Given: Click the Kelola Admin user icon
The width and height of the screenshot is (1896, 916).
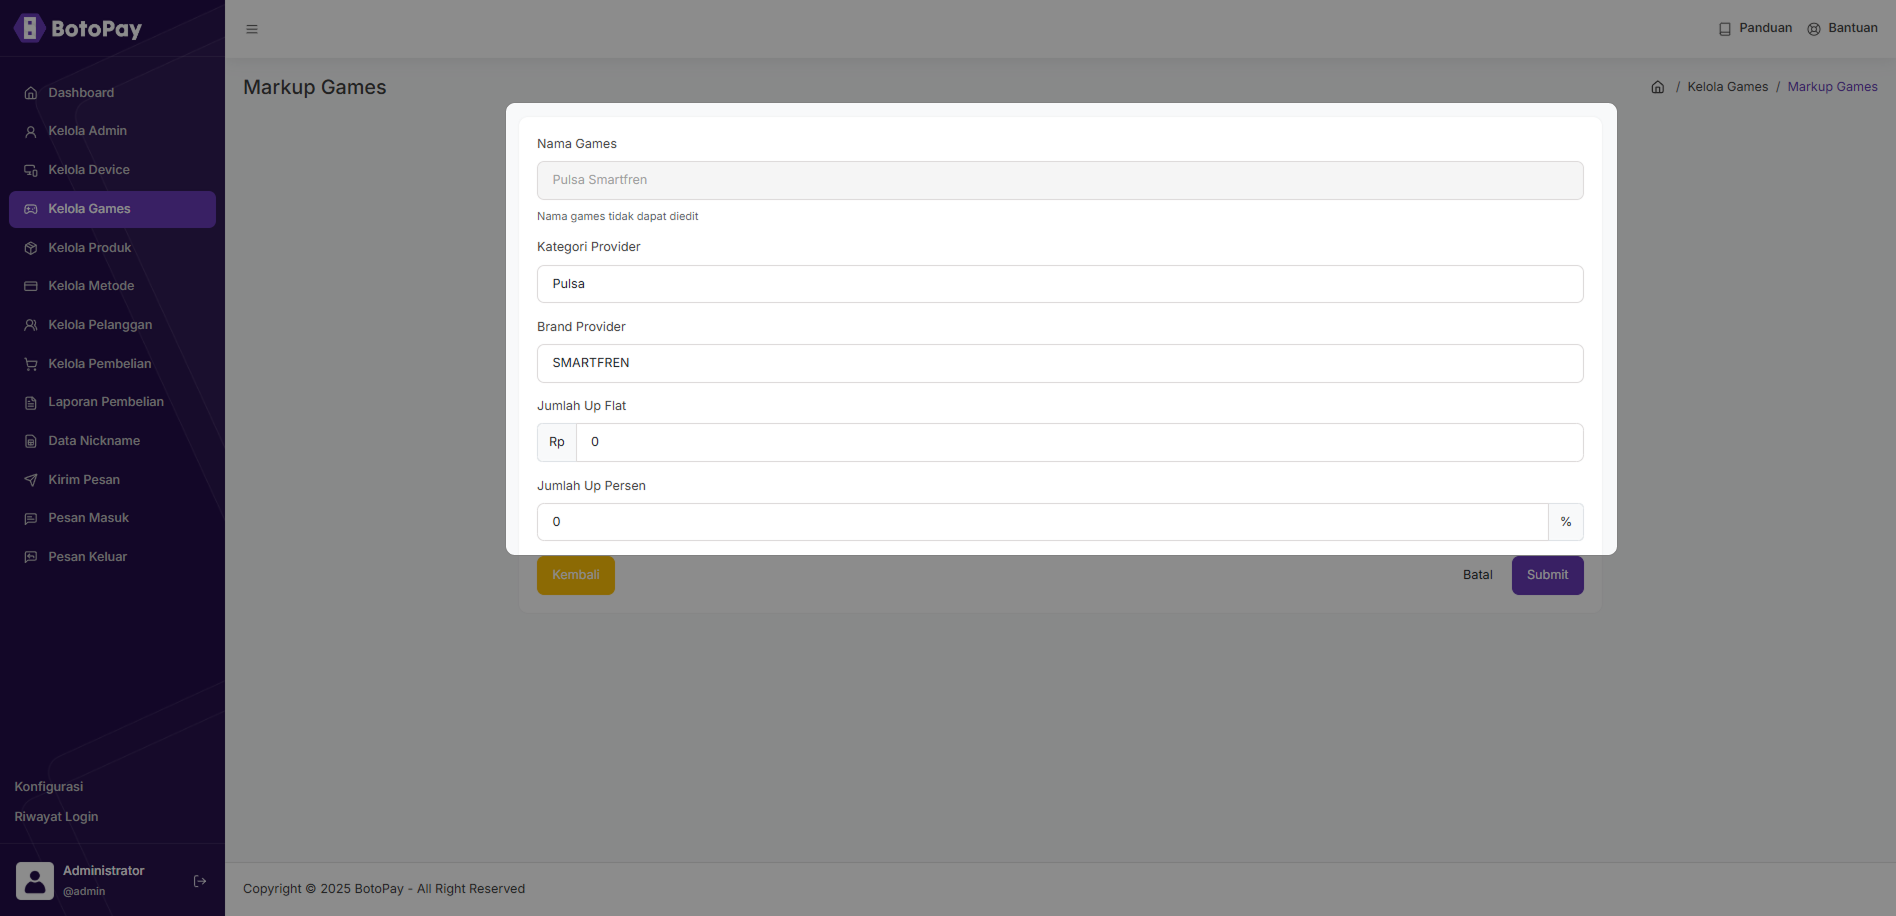Looking at the screenshot, I should click(x=31, y=131).
